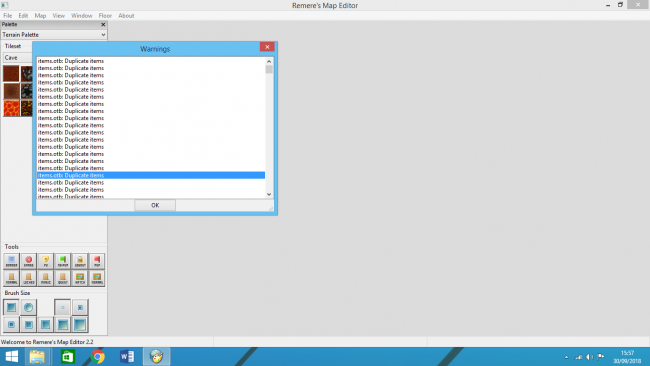Open the Floor menu
The height and width of the screenshot is (366, 650).
pos(105,16)
